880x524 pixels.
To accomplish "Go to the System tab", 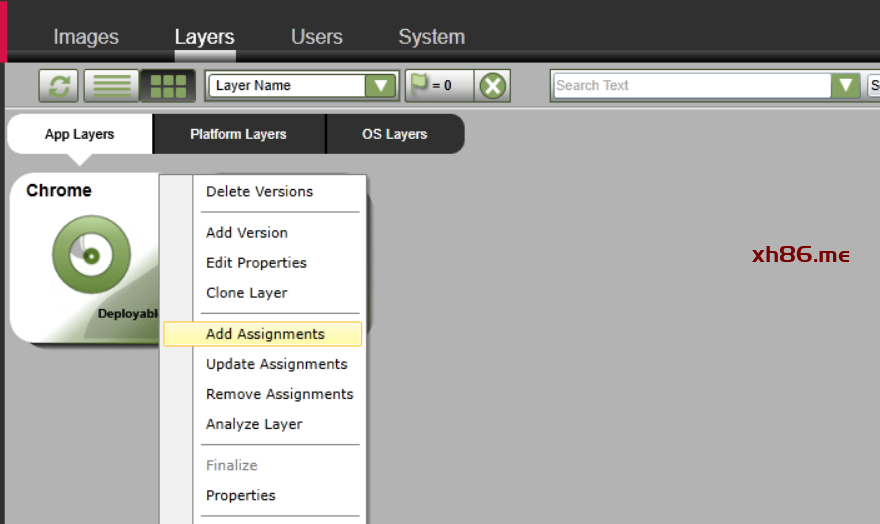I will (x=431, y=37).
